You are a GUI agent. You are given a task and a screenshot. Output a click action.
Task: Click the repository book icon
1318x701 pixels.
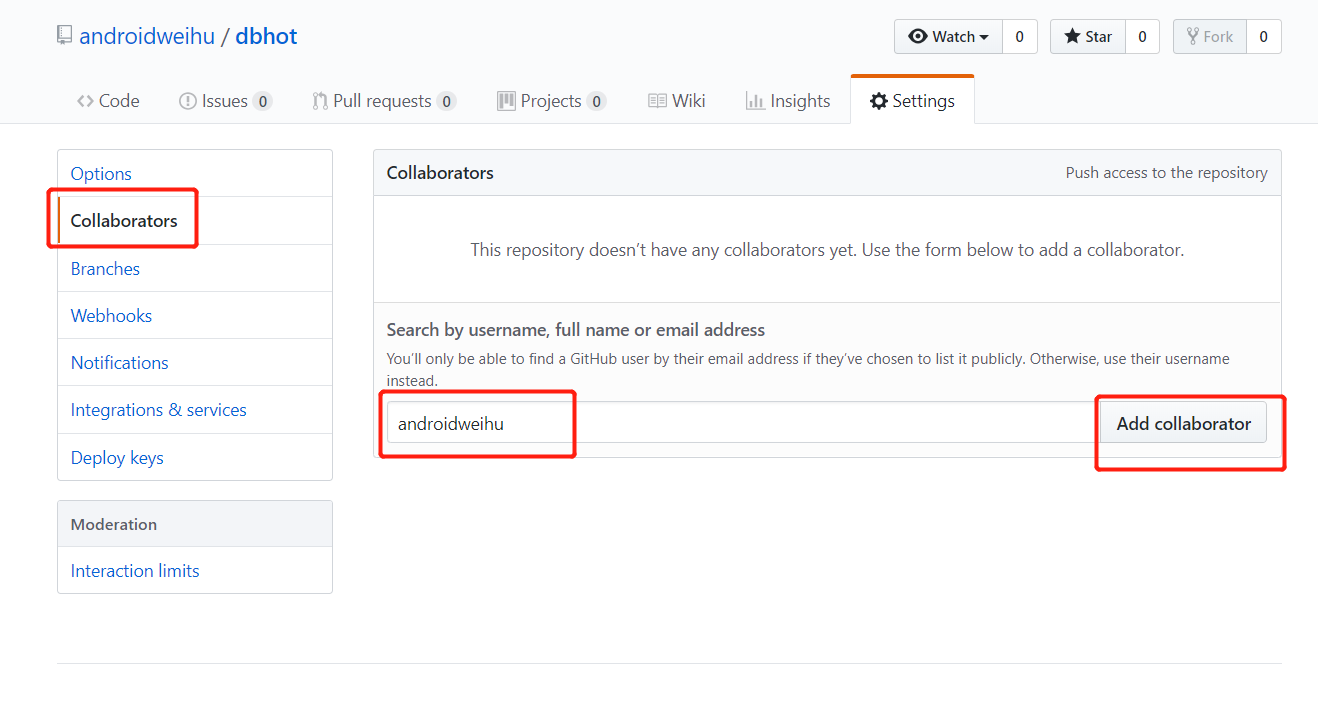(x=65, y=37)
